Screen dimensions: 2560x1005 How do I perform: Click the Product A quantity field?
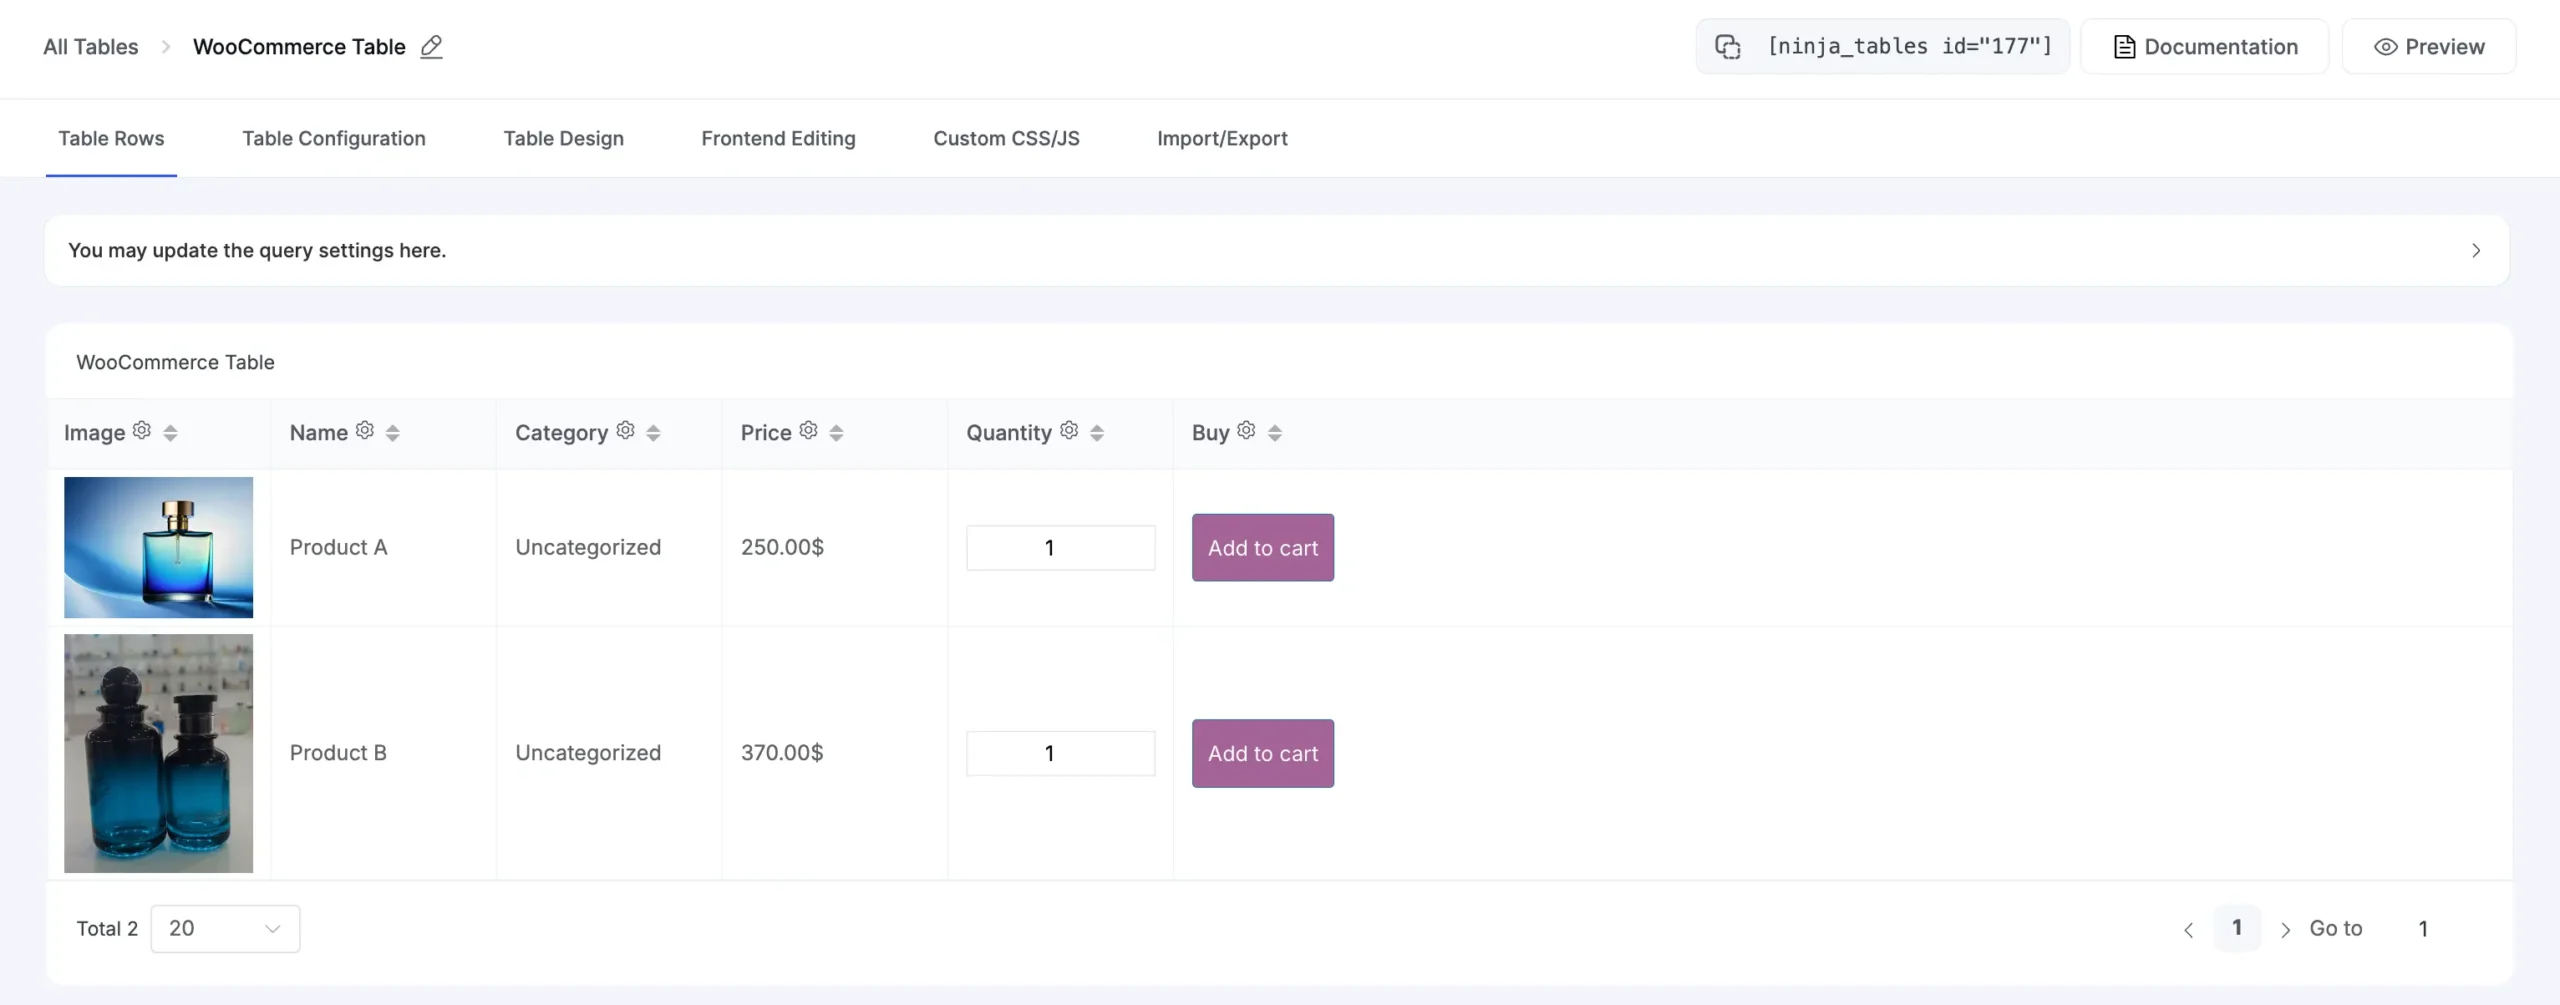[1061, 548]
